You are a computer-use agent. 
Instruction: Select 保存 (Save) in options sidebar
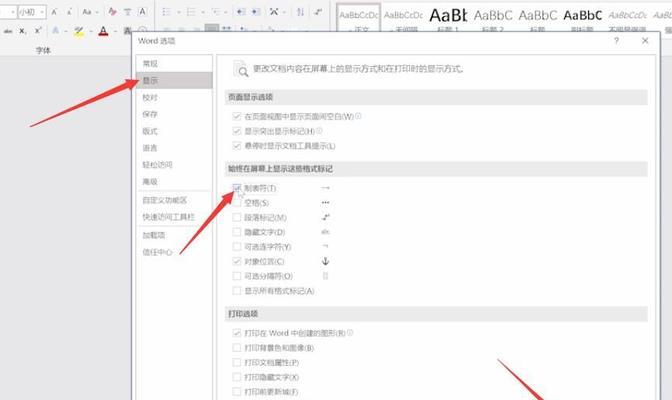(x=174, y=114)
